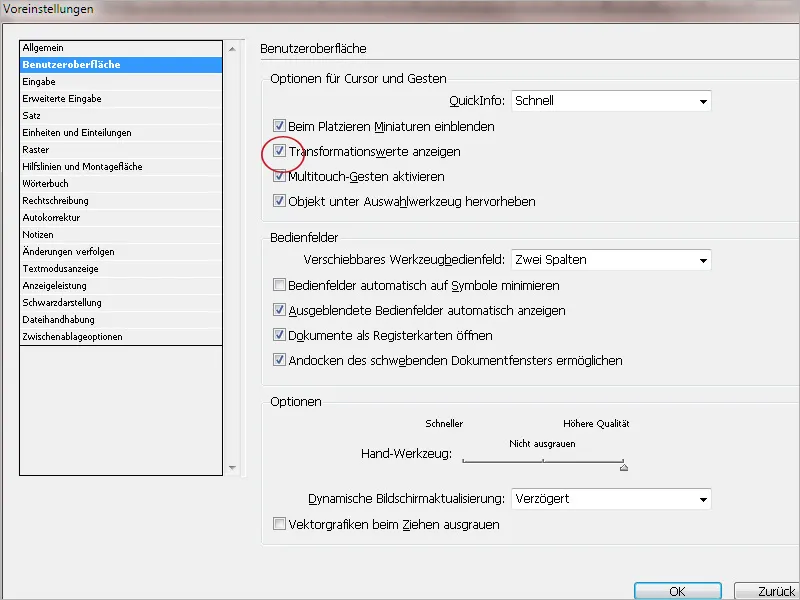The height and width of the screenshot is (600, 800).
Task: Toggle Ausgeblendete Bedienfelder automatisch anzeigen
Action: point(279,310)
